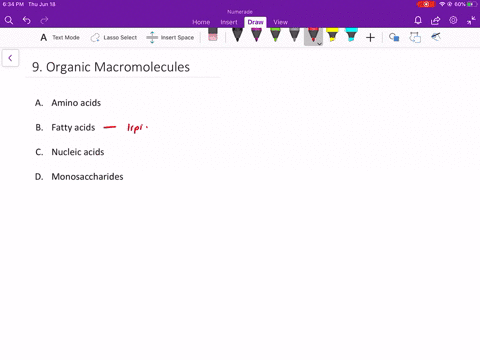Tap the share icon

[435, 21]
